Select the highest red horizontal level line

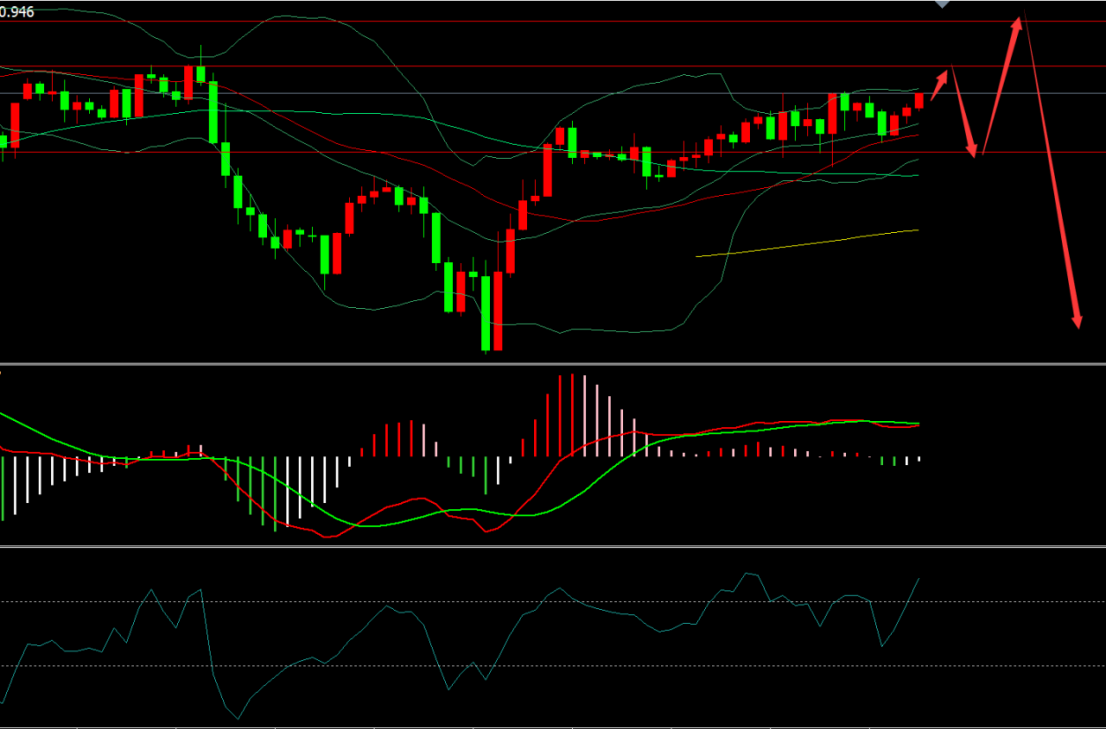click(x=554, y=21)
